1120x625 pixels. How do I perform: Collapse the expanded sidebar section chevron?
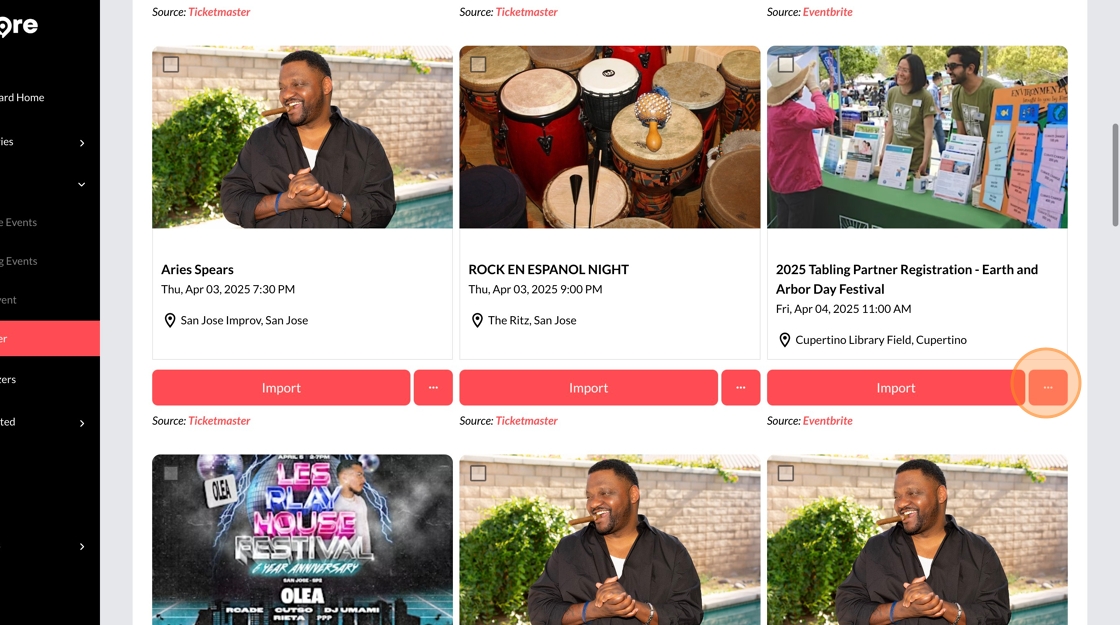[x=81, y=184]
